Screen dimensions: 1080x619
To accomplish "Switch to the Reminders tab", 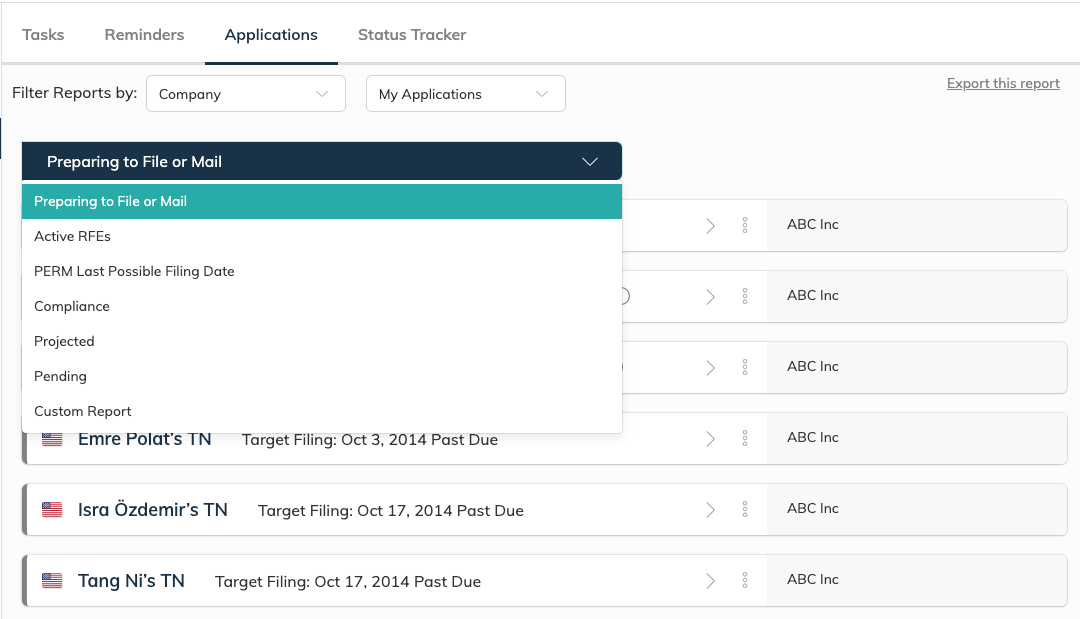I will tap(144, 34).
